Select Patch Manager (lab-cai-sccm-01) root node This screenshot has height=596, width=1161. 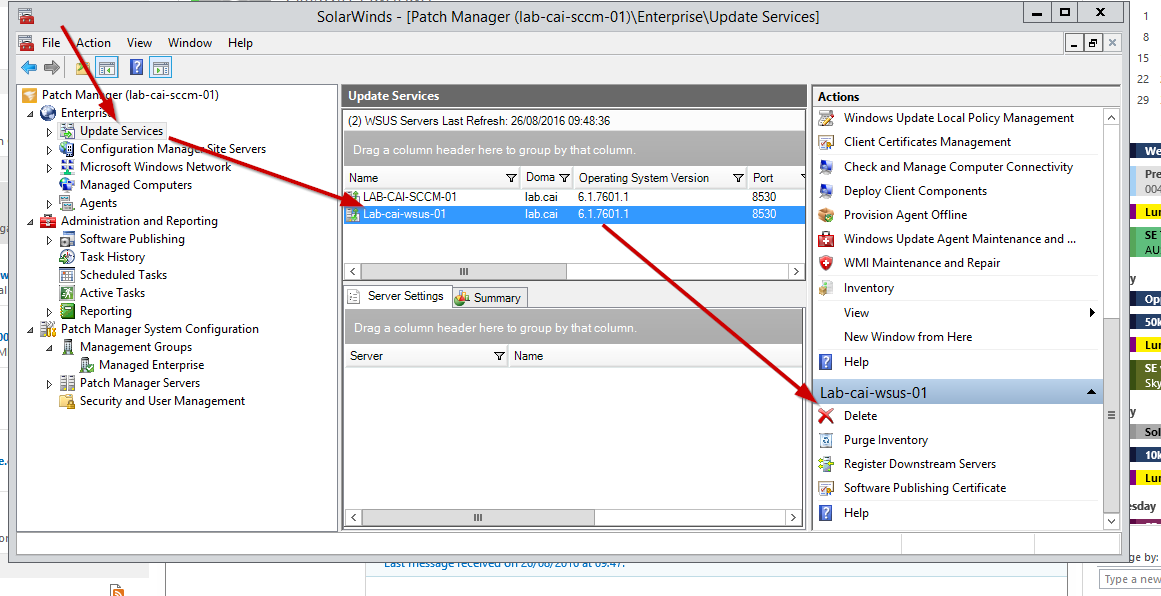pyautogui.click(x=130, y=95)
